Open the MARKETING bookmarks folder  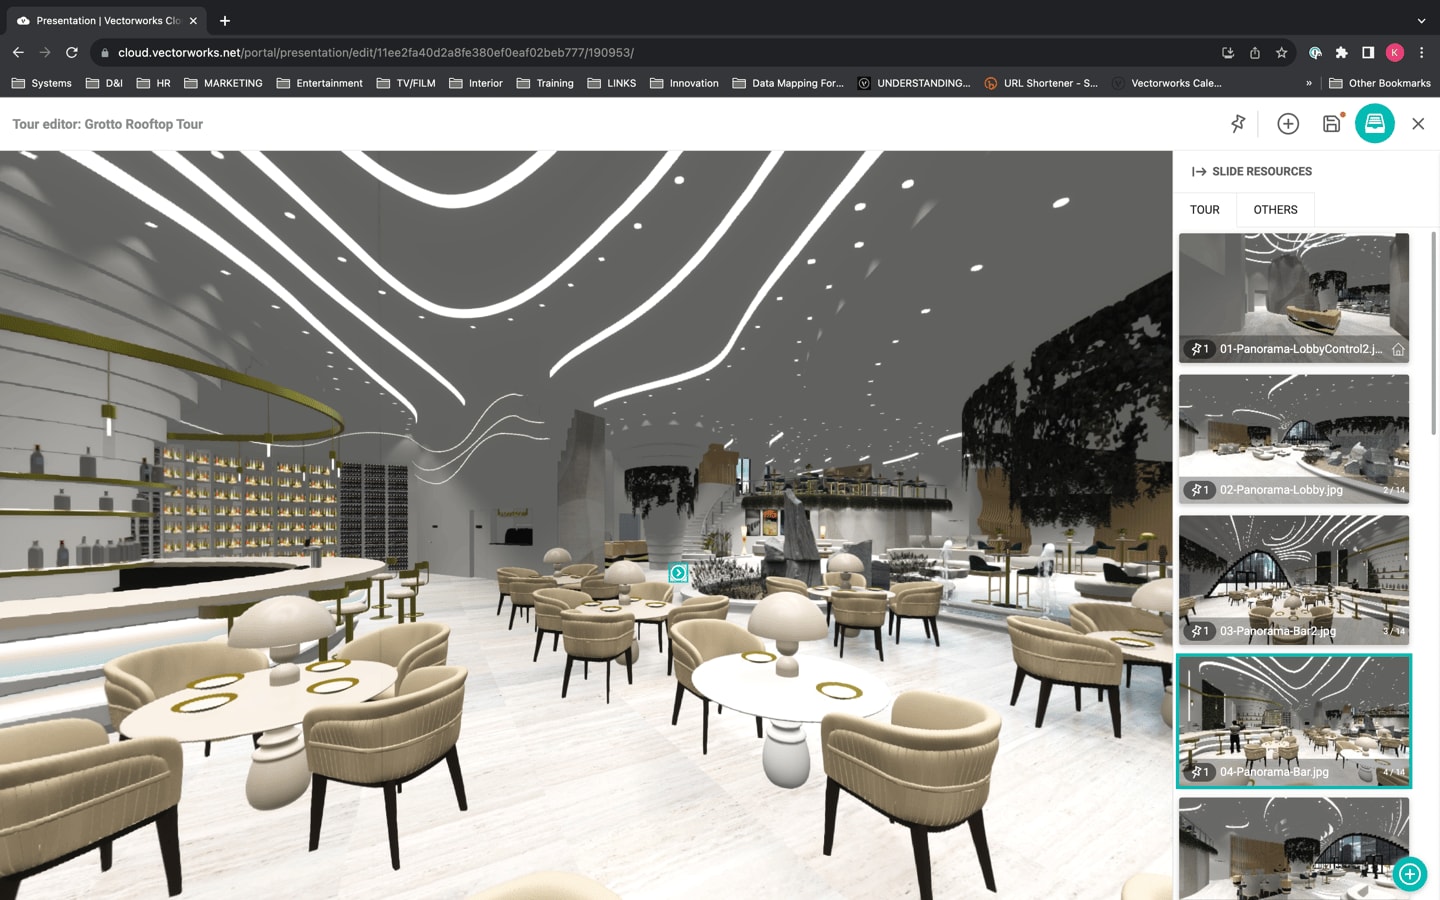click(x=224, y=83)
